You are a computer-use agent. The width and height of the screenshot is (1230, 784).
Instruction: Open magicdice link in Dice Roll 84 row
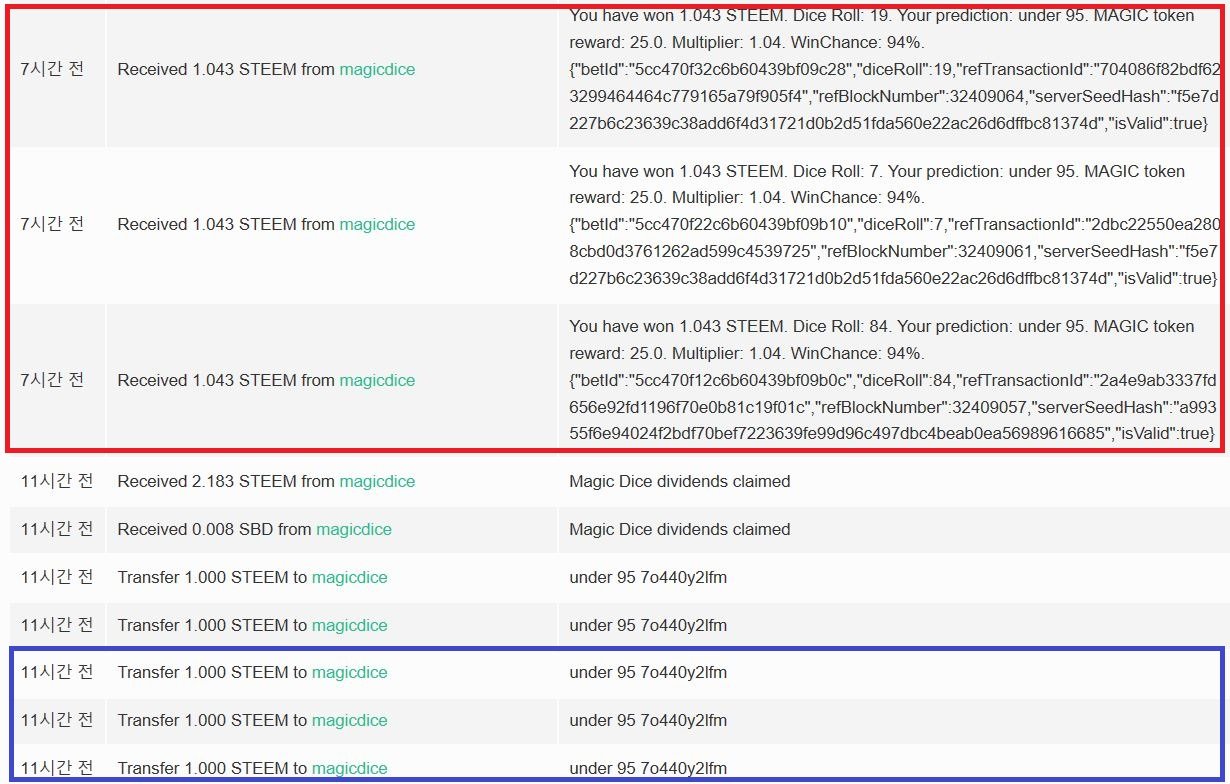coord(377,380)
